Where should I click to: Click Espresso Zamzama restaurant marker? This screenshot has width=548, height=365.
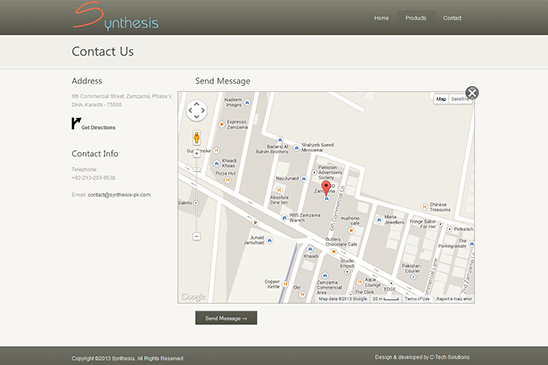tap(222, 124)
